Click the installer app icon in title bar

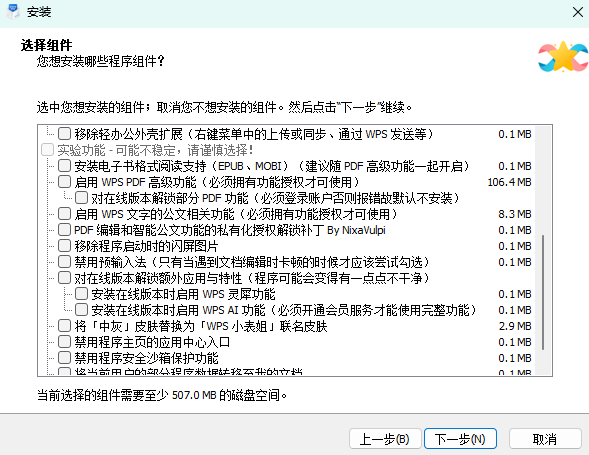pos(13,12)
